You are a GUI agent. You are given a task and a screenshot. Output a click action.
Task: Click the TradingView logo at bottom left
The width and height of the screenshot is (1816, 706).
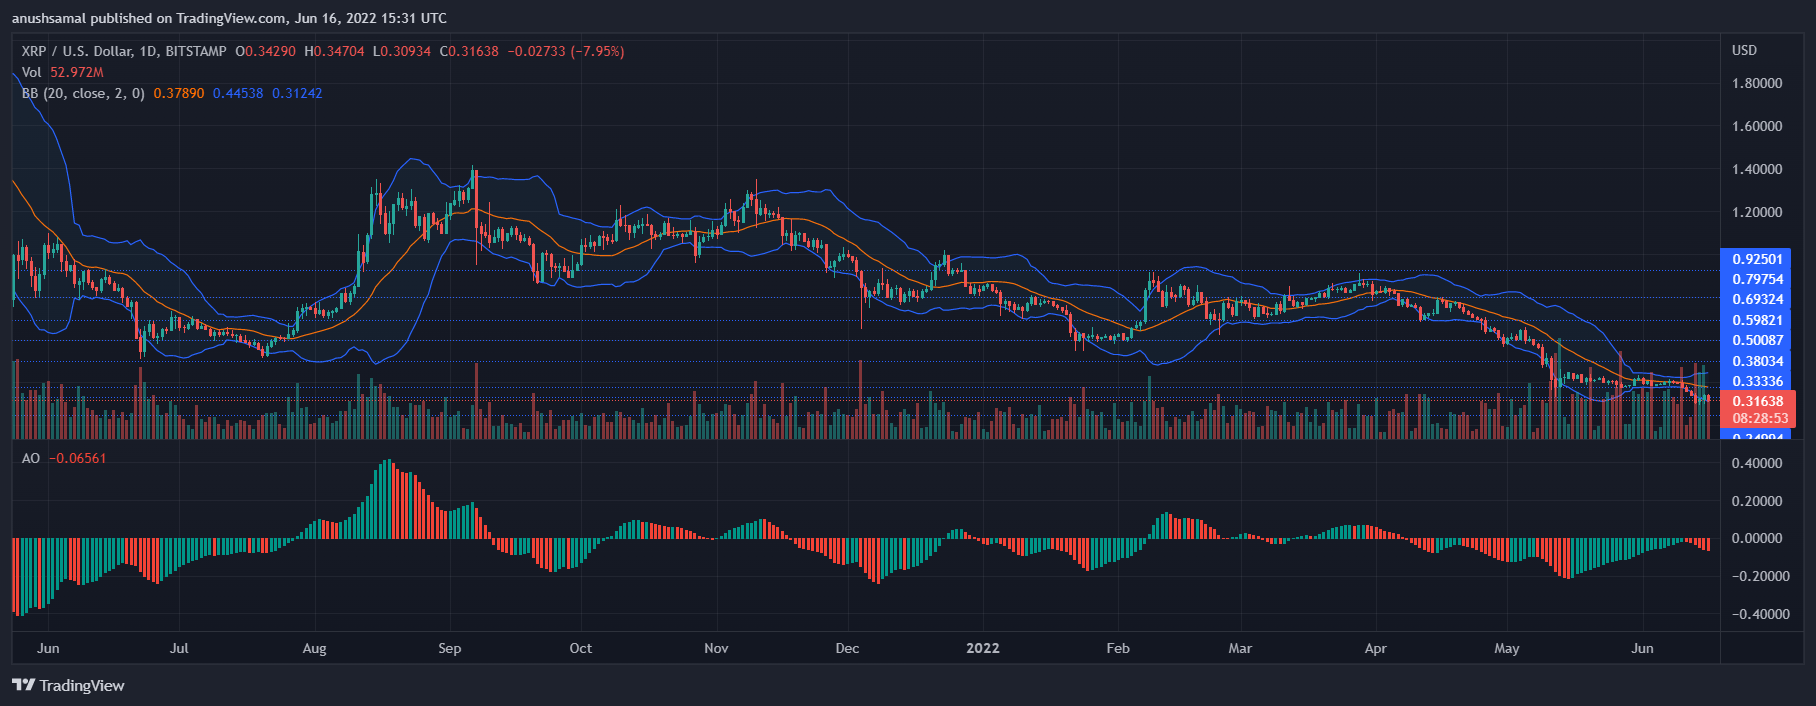point(68,685)
